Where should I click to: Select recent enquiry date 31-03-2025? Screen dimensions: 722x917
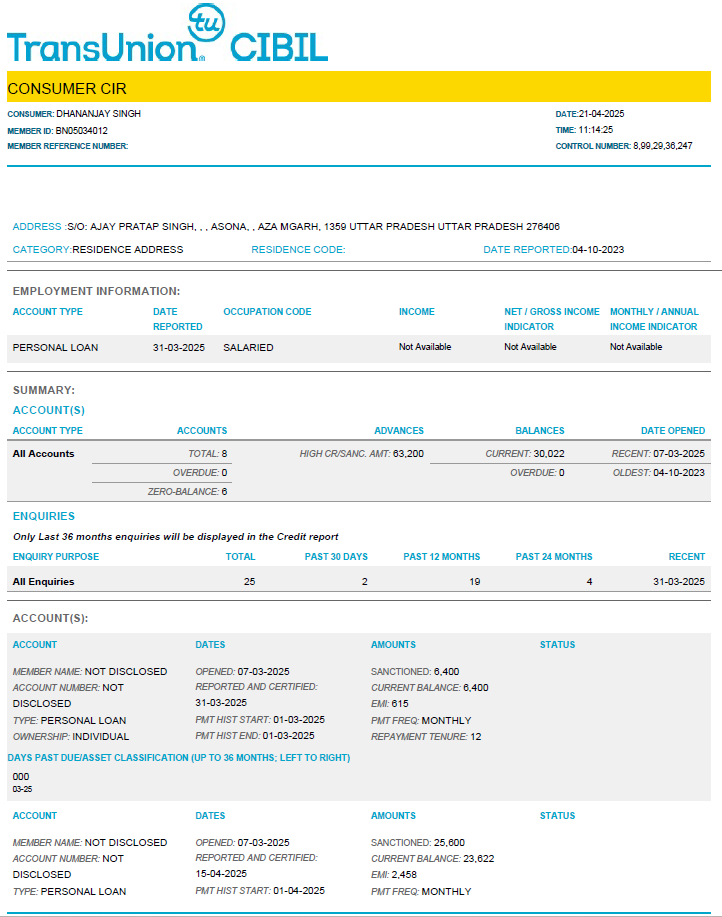click(x=679, y=582)
